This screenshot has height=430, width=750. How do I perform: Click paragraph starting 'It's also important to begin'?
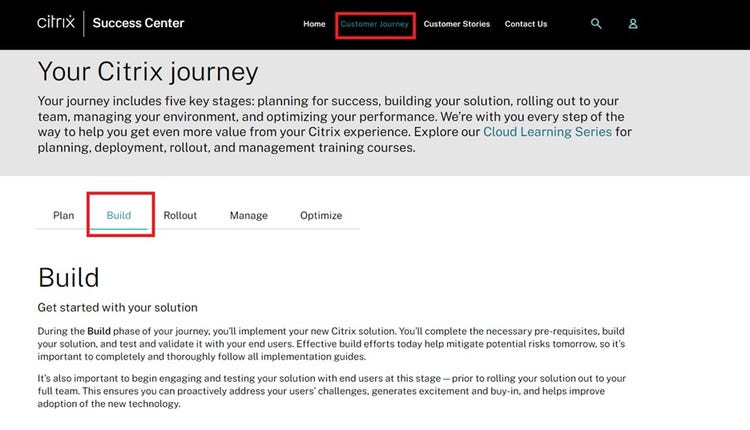coord(331,391)
